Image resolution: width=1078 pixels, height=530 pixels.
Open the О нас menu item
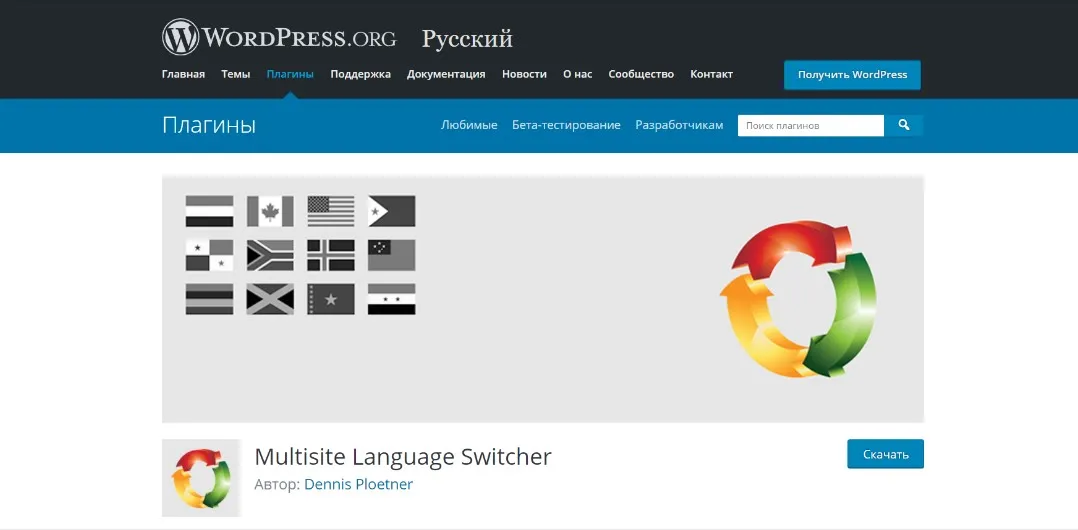pyautogui.click(x=578, y=74)
